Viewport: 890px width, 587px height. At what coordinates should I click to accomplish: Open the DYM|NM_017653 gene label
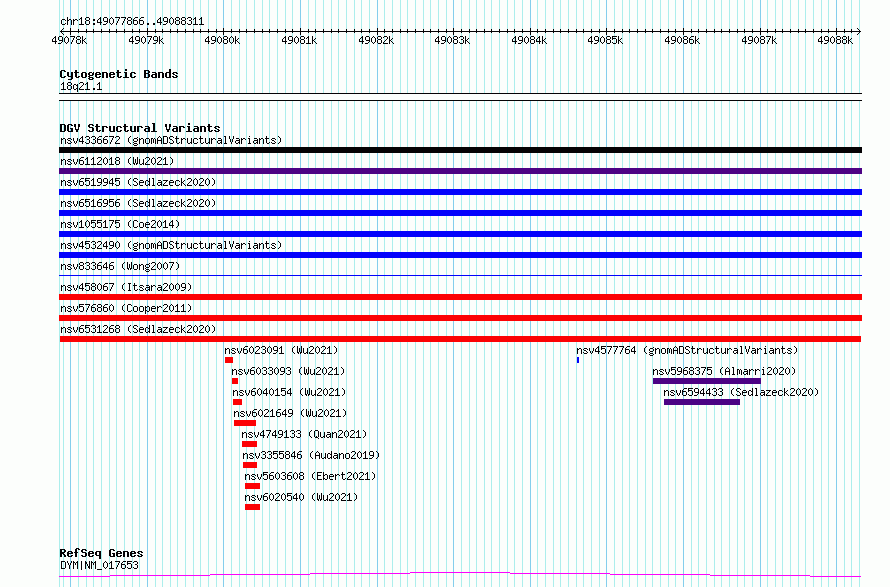click(99, 565)
